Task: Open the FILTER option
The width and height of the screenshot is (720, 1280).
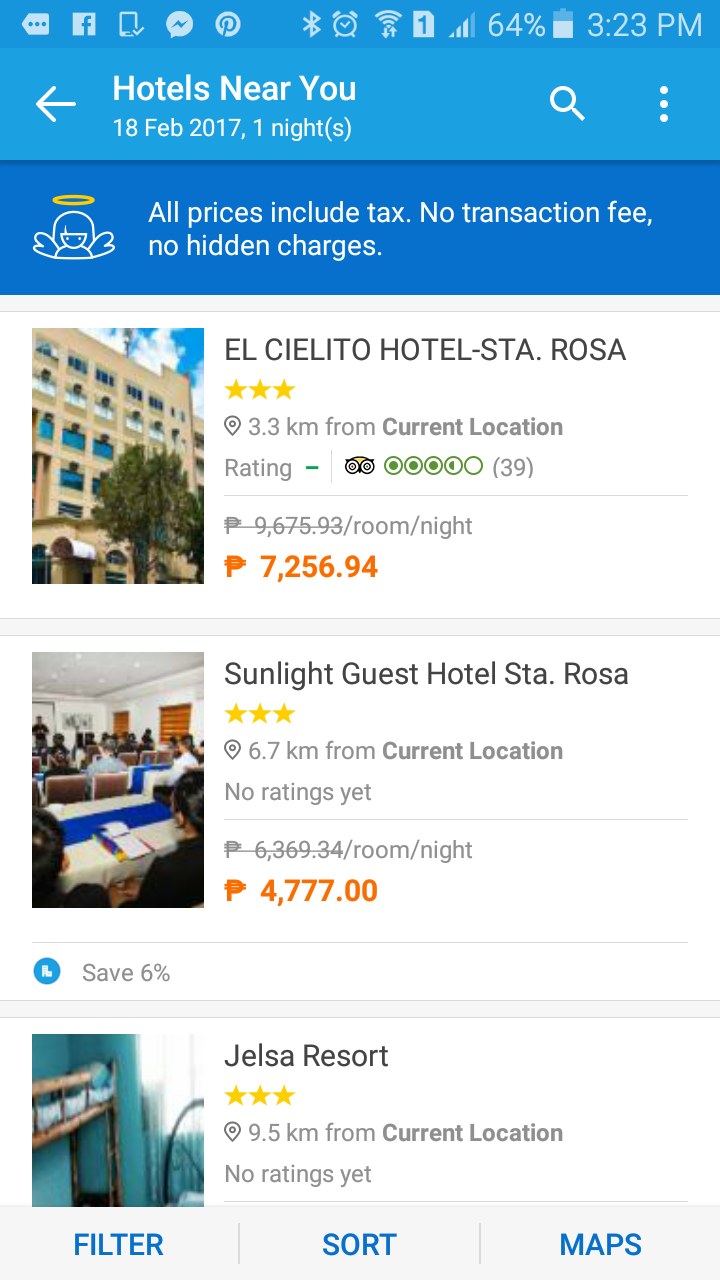Action: (x=118, y=1244)
